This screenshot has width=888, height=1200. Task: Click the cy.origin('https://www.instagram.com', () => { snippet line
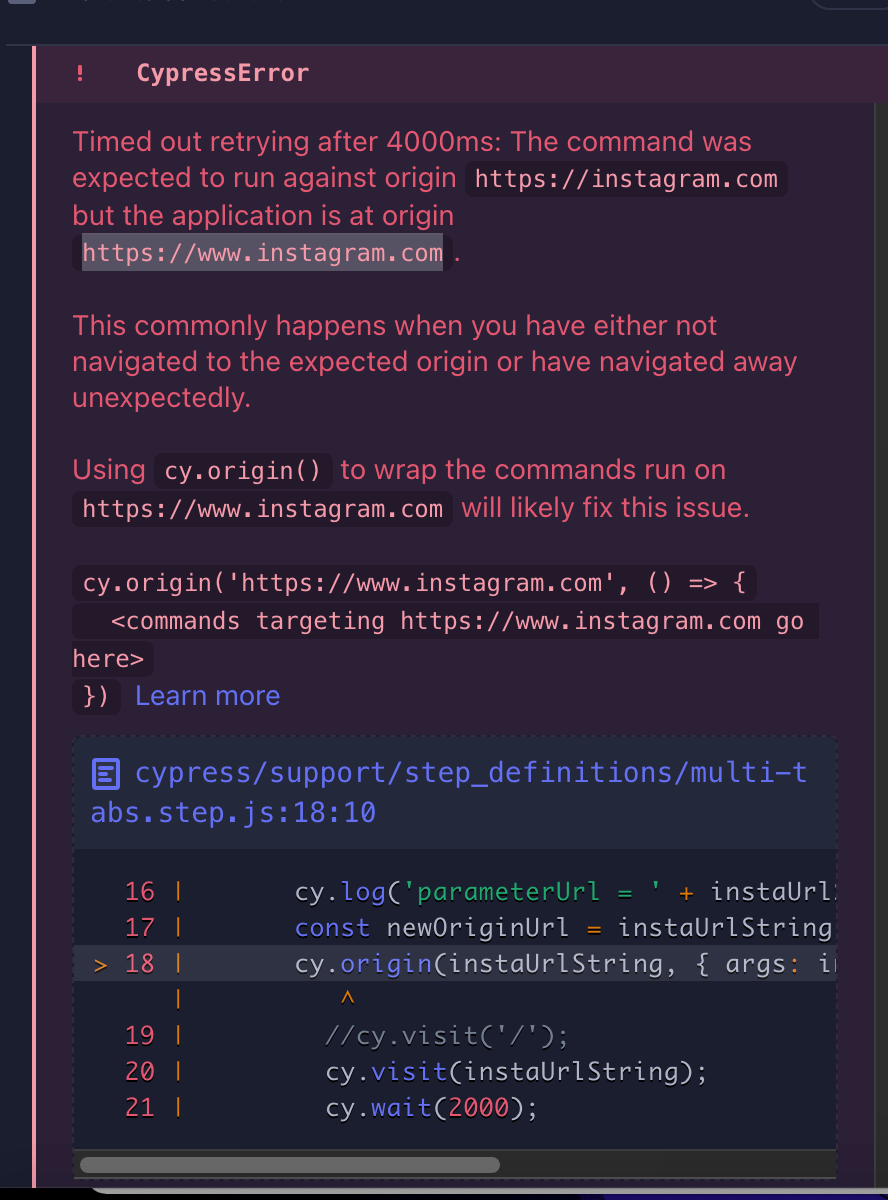(x=415, y=582)
